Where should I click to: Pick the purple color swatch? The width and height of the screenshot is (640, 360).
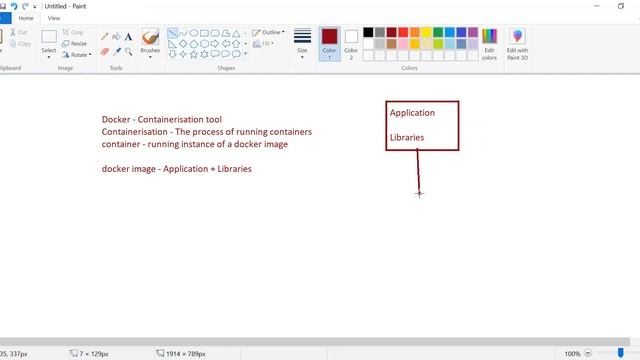tap(473, 32)
